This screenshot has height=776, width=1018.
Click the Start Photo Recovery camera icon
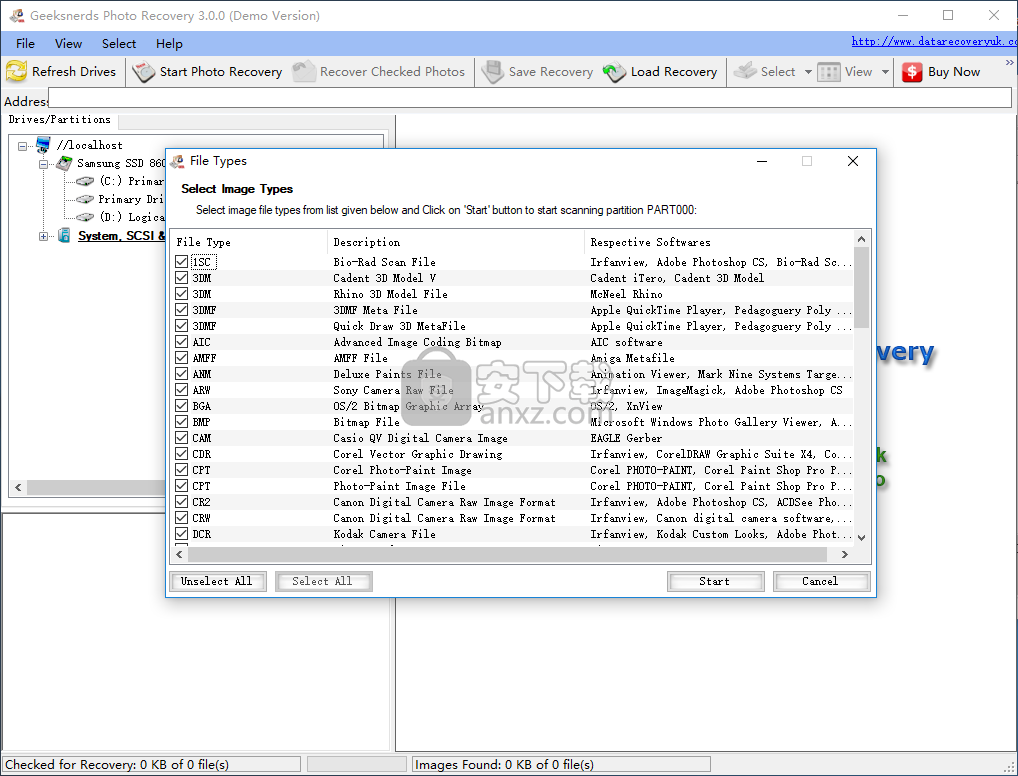pyautogui.click(x=143, y=71)
